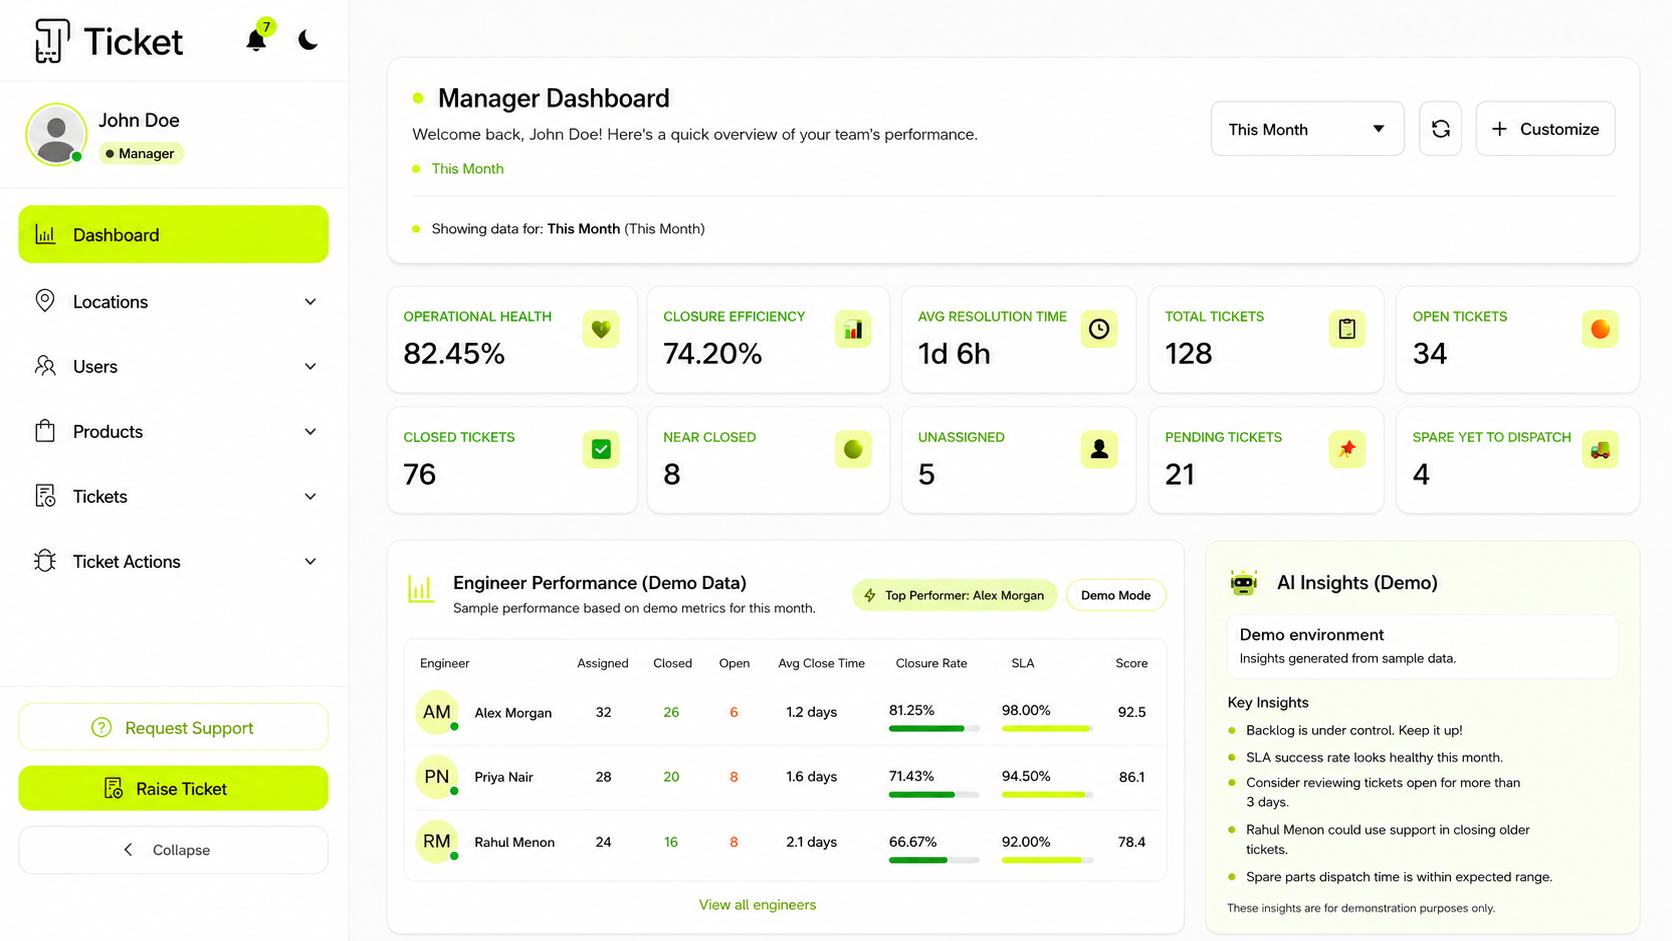Click the Total Tickets clipboard icon
Image resolution: width=1672 pixels, height=941 pixels.
click(1347, 329)
